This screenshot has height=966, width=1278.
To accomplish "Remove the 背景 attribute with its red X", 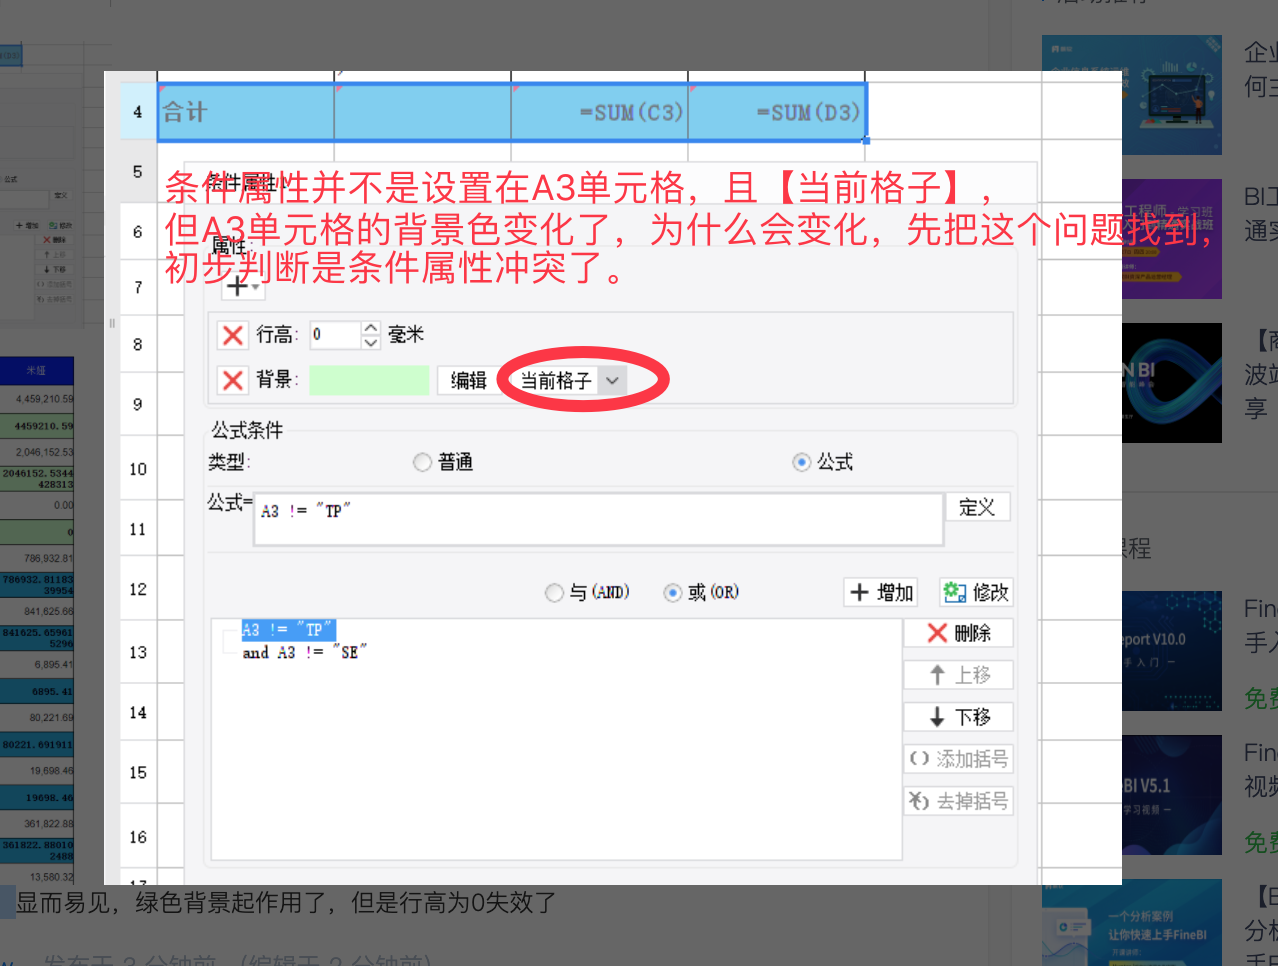I will click(x=233, y=380).
